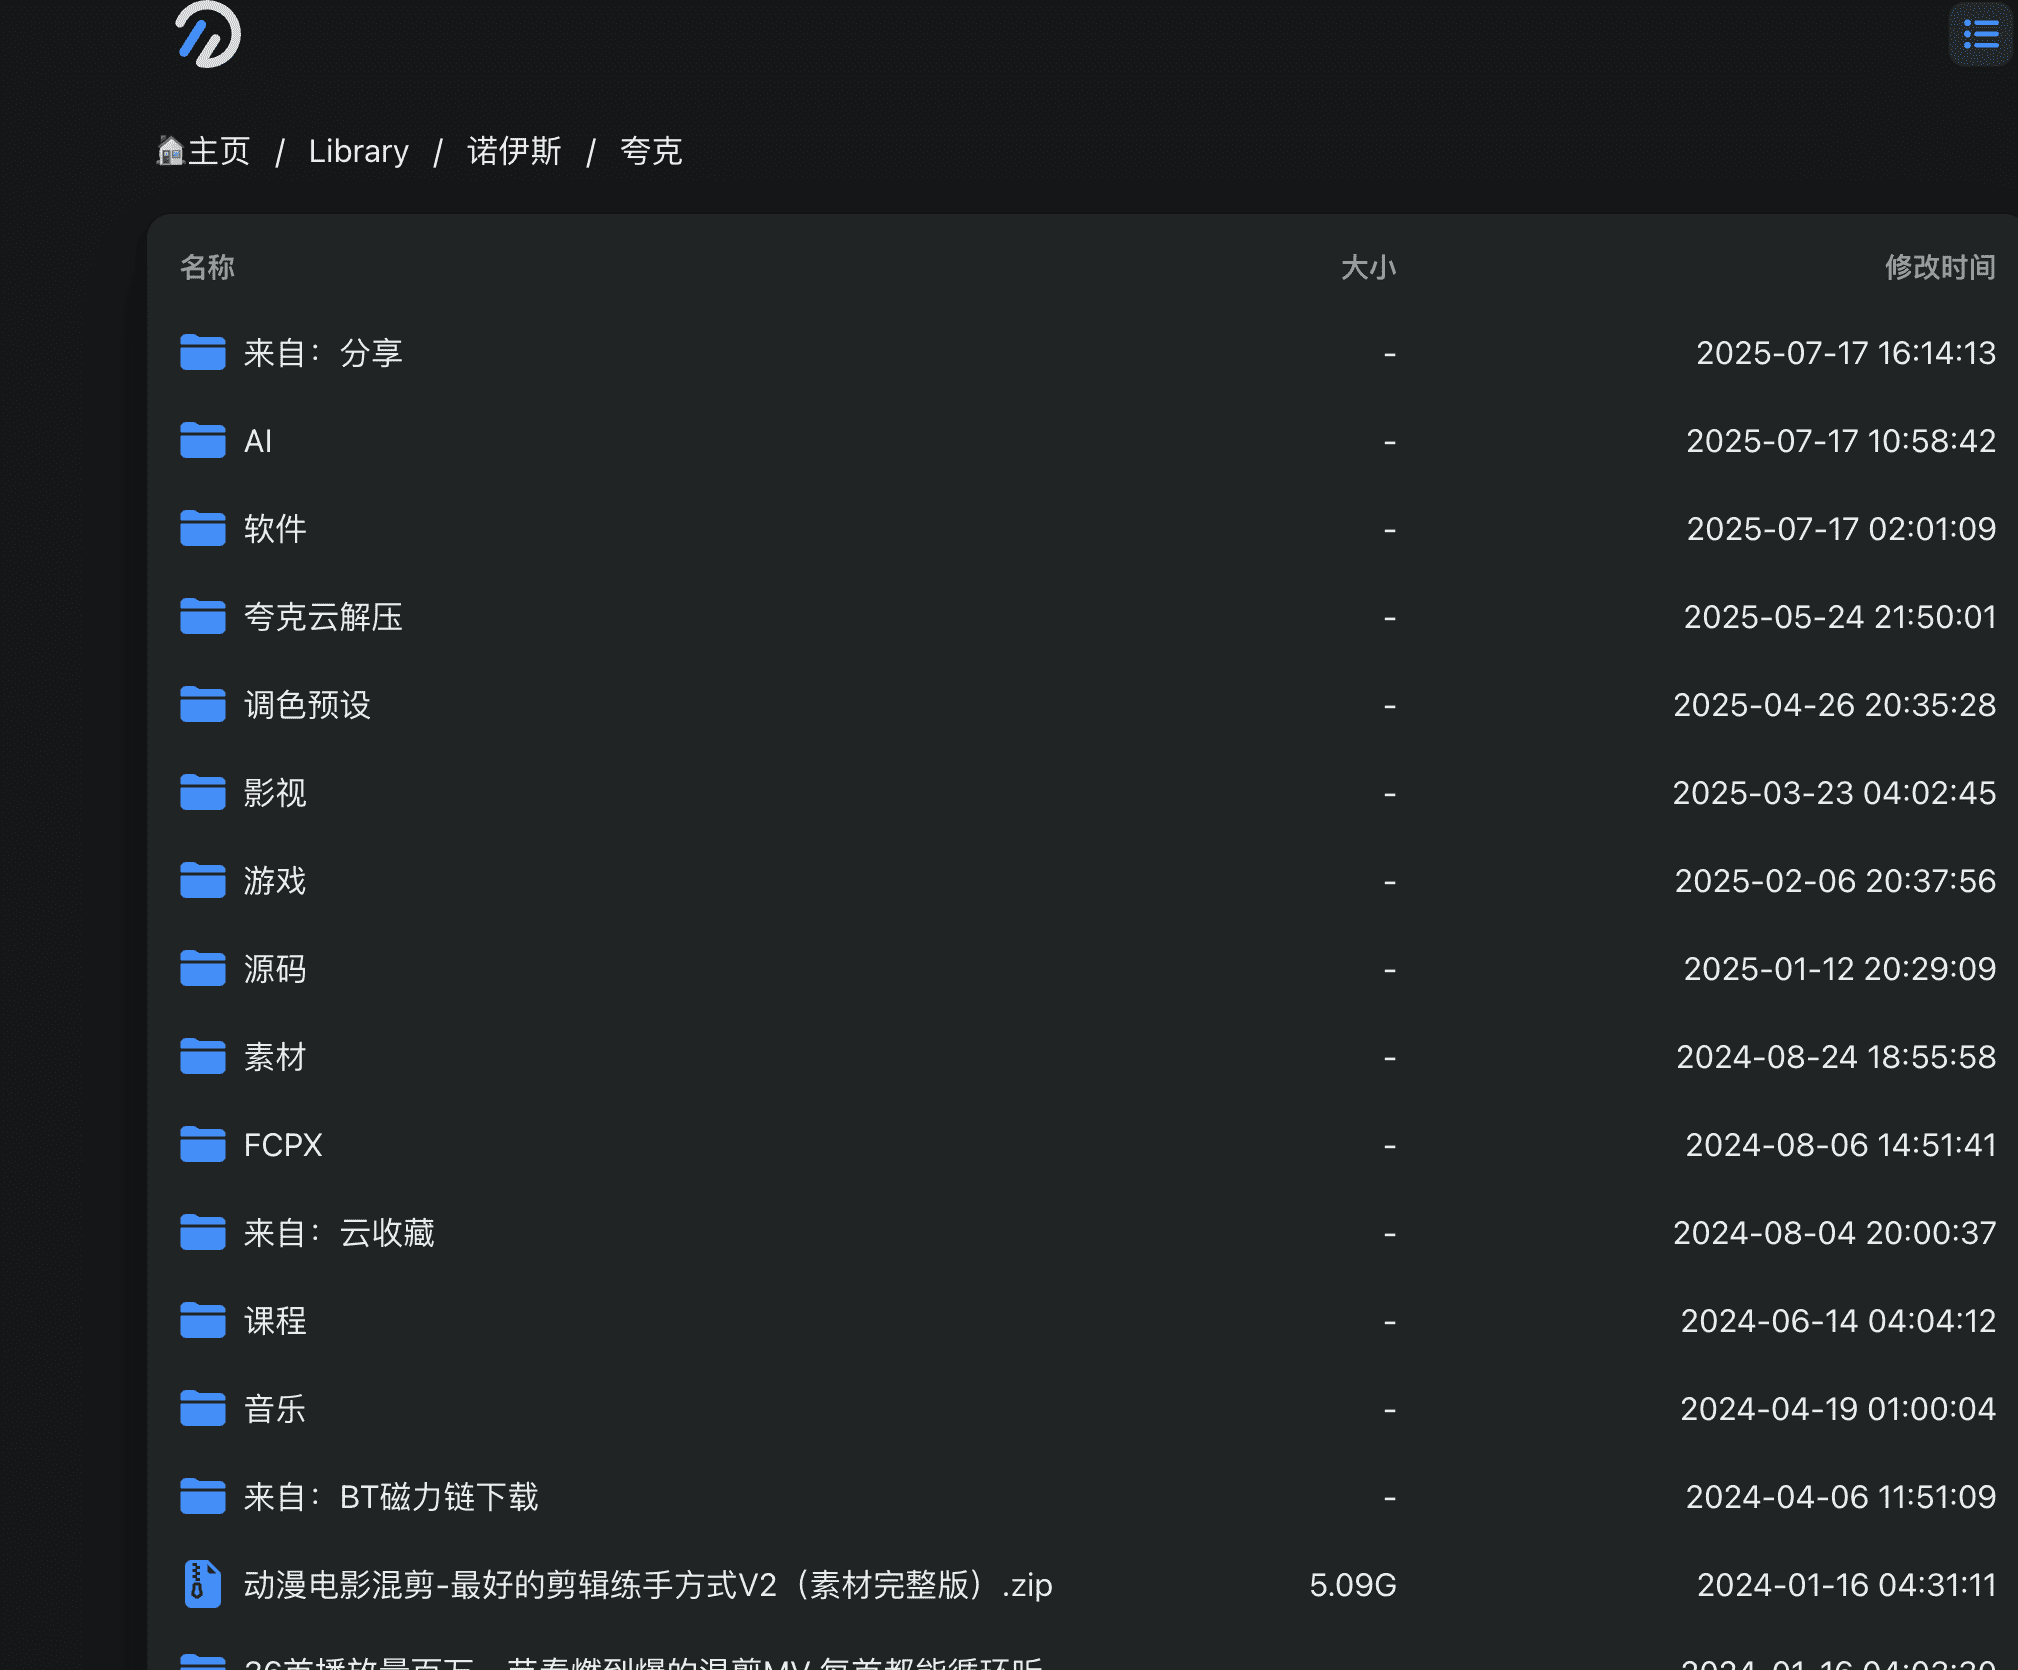
Task: Click the folder icon for 游戏
Action: pos(203,881)
